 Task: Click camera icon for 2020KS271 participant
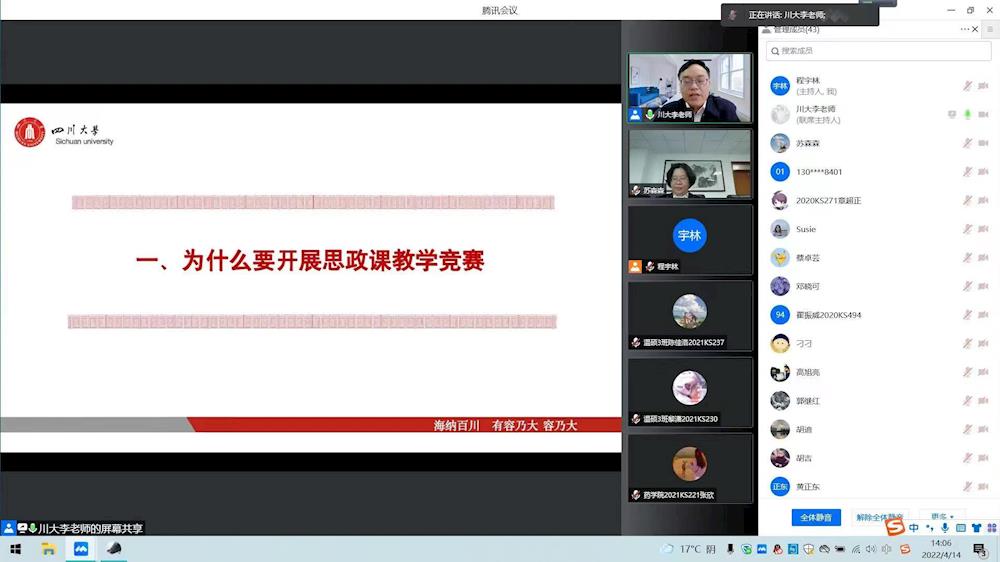click(983, 200)
